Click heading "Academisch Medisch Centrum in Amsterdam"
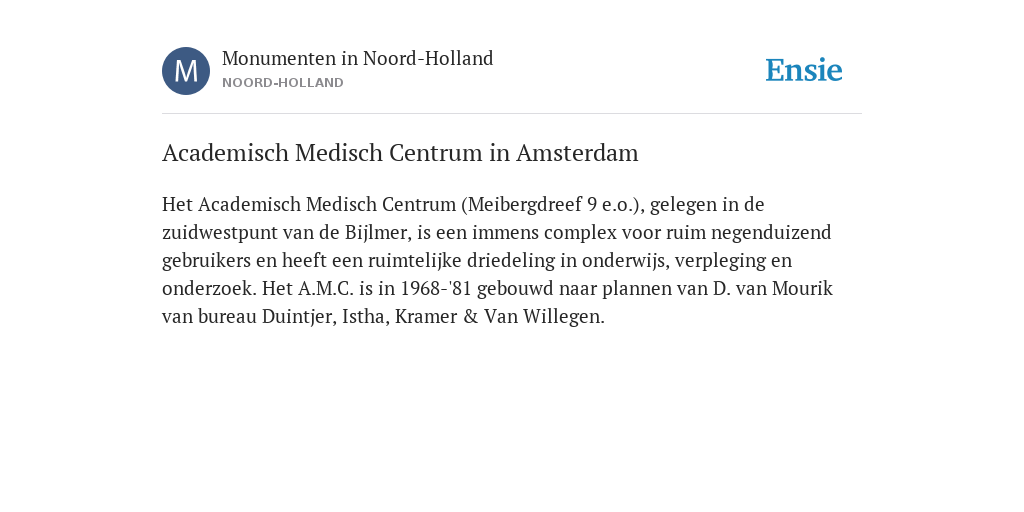This screenshot has height=512, width=1024. pos(400,153)
